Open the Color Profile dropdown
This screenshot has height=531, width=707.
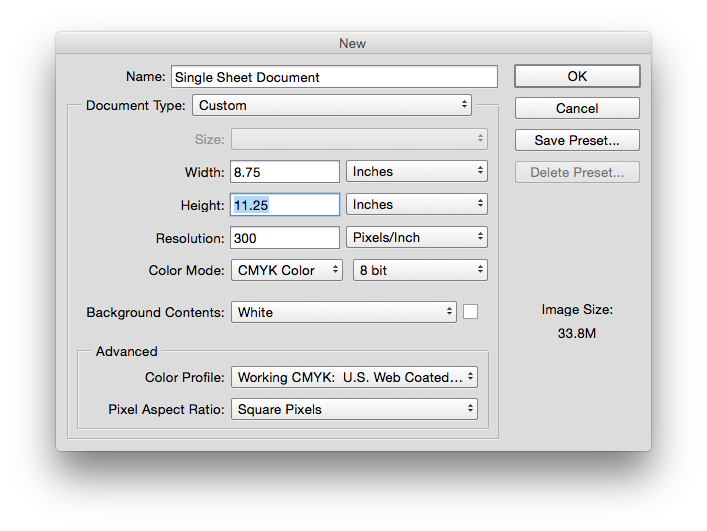tap(354, 377)
